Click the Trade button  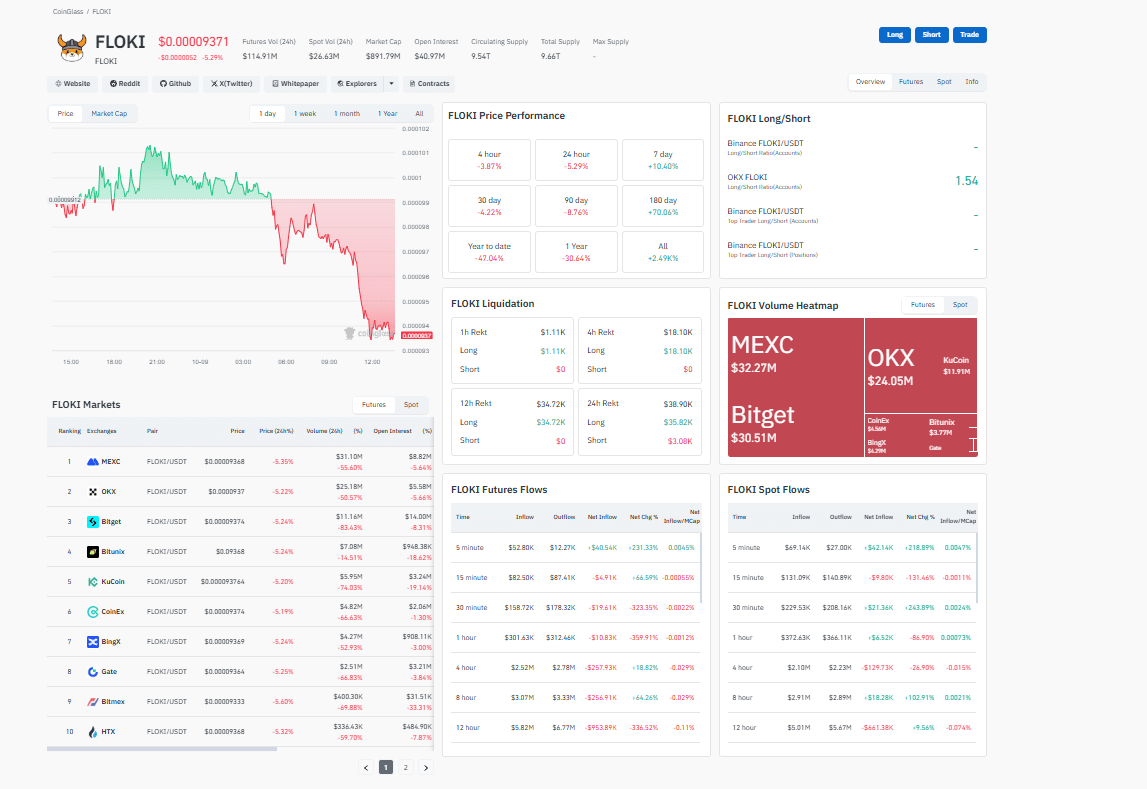pos(968,34)
